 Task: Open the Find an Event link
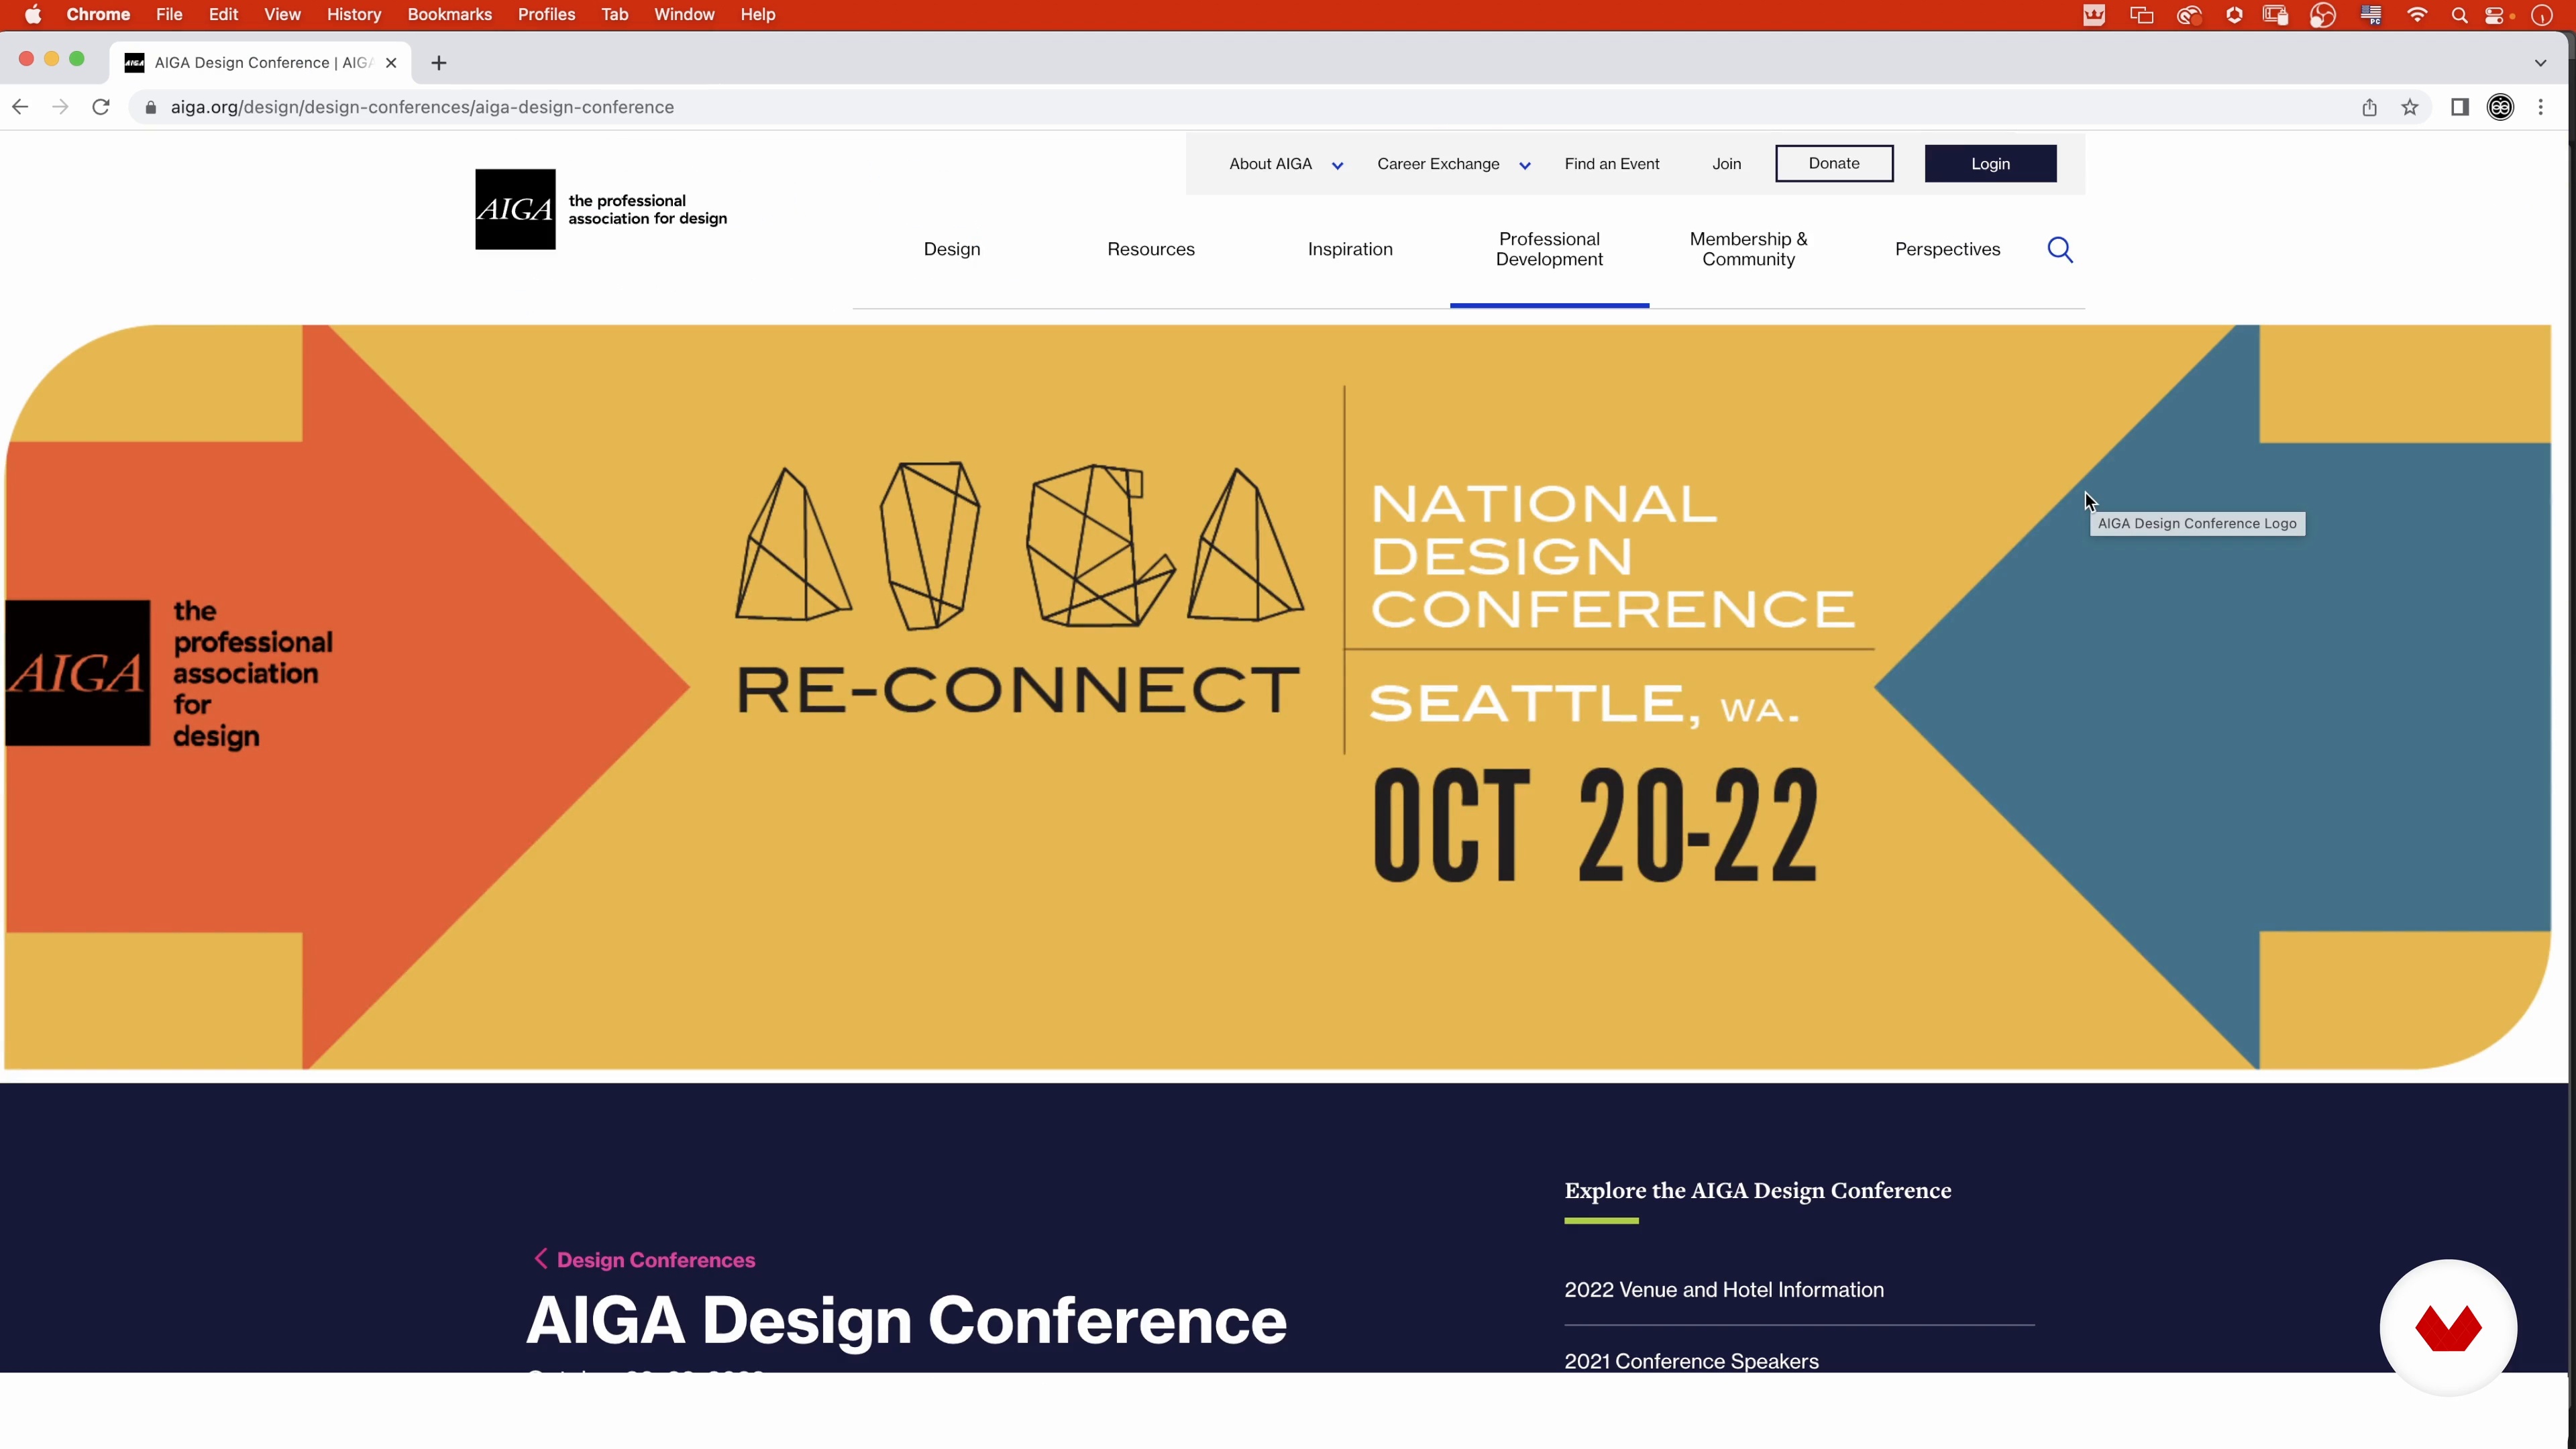click(x=1611, y=164)
